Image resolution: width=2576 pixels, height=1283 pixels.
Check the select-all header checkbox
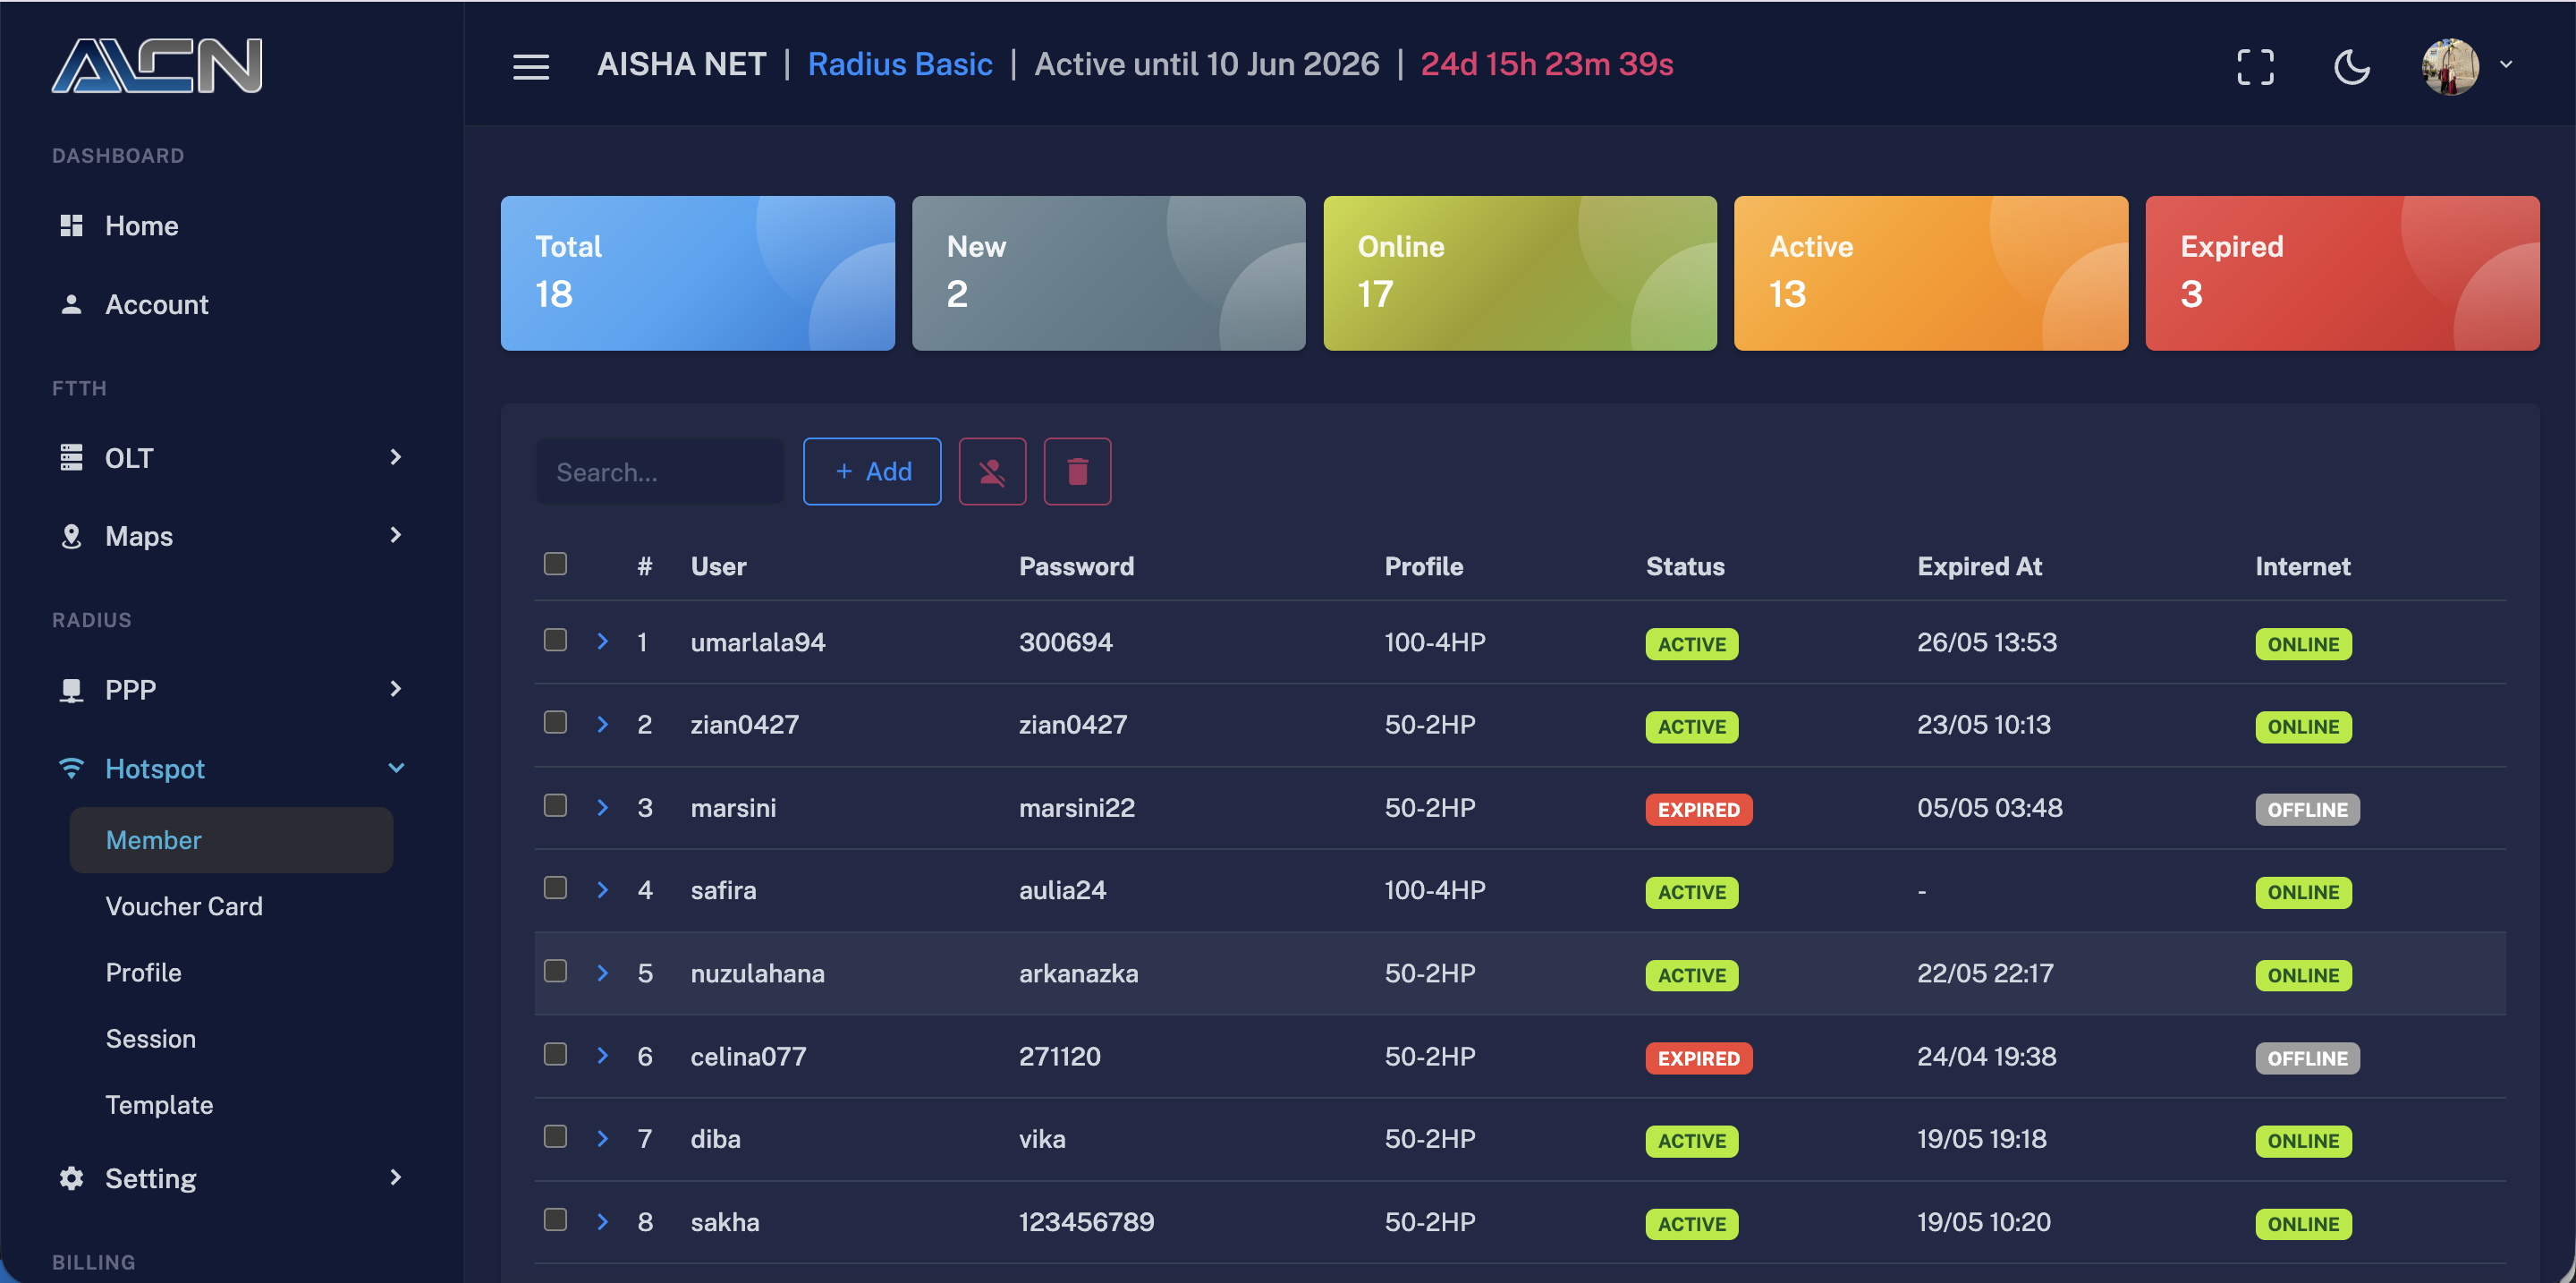pyautogui.click(x=555, y=564)
